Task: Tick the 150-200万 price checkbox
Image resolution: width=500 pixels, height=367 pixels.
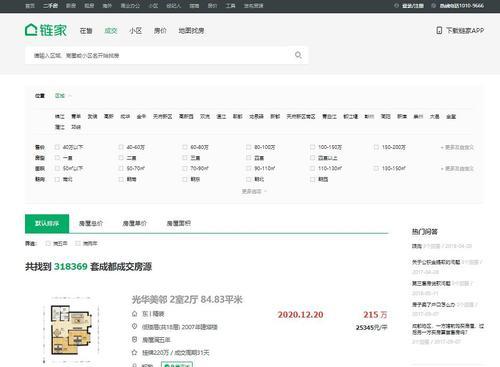Action: (x=376, y=147)
